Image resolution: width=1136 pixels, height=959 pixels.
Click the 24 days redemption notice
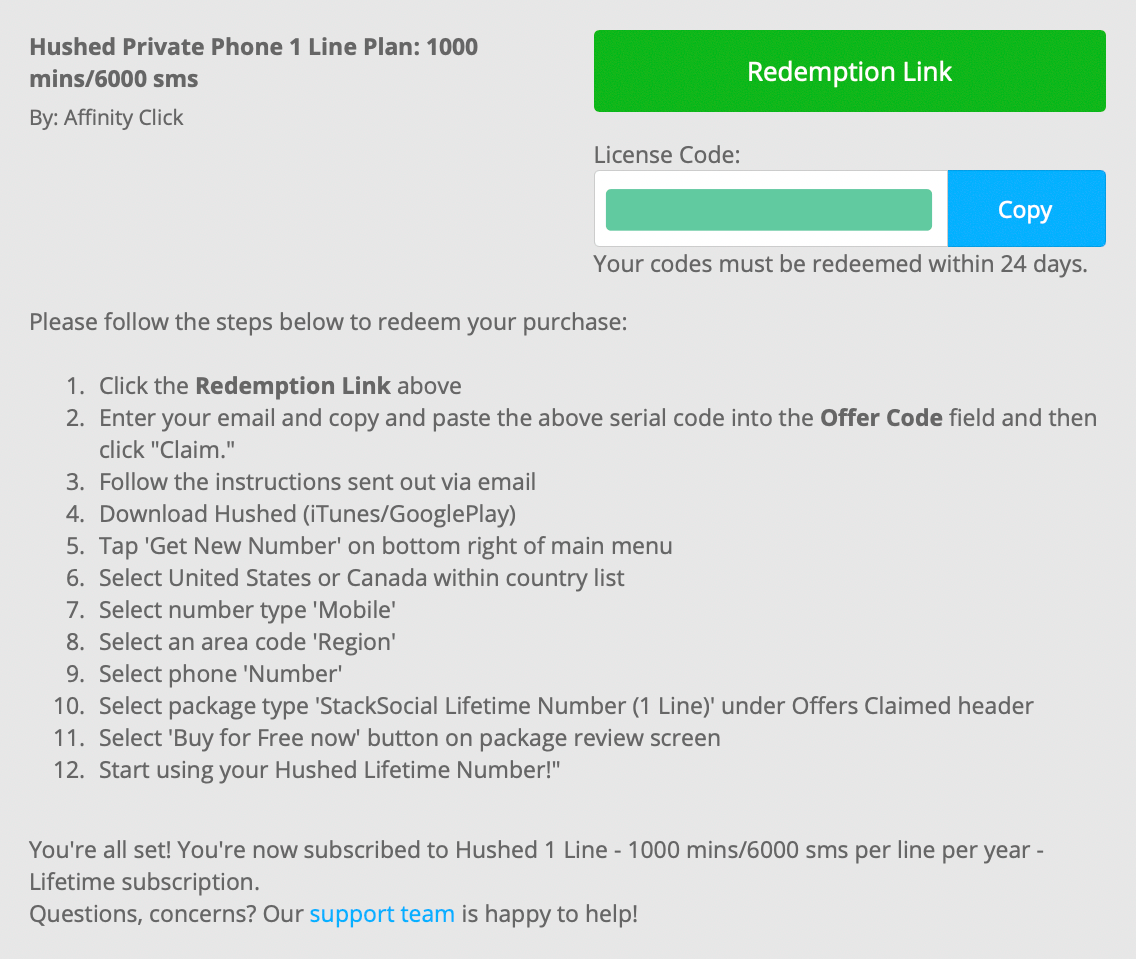point(840,264)
